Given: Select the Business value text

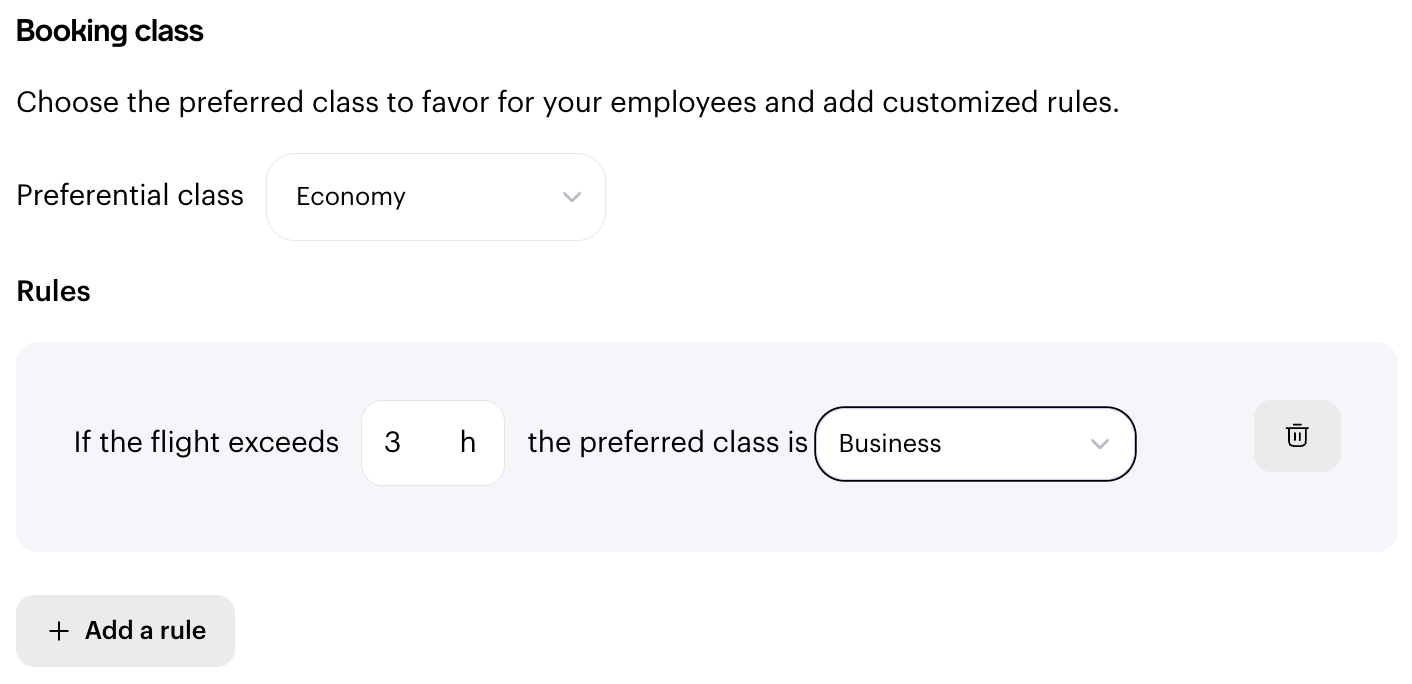Looking at the screenshot, I should pyautogui.click(x=890, y=444).
